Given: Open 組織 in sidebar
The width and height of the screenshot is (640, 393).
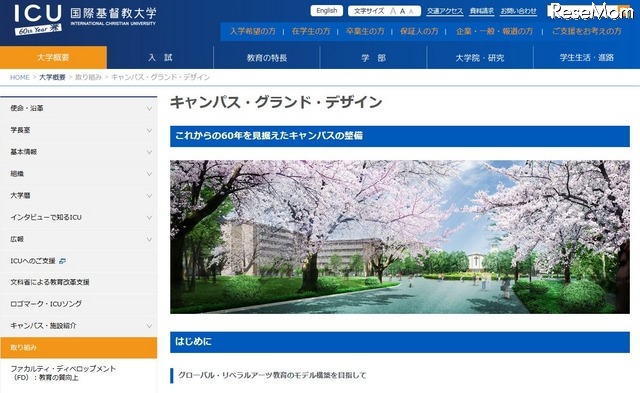Looking at the screenshot, I should pos(17,173).
